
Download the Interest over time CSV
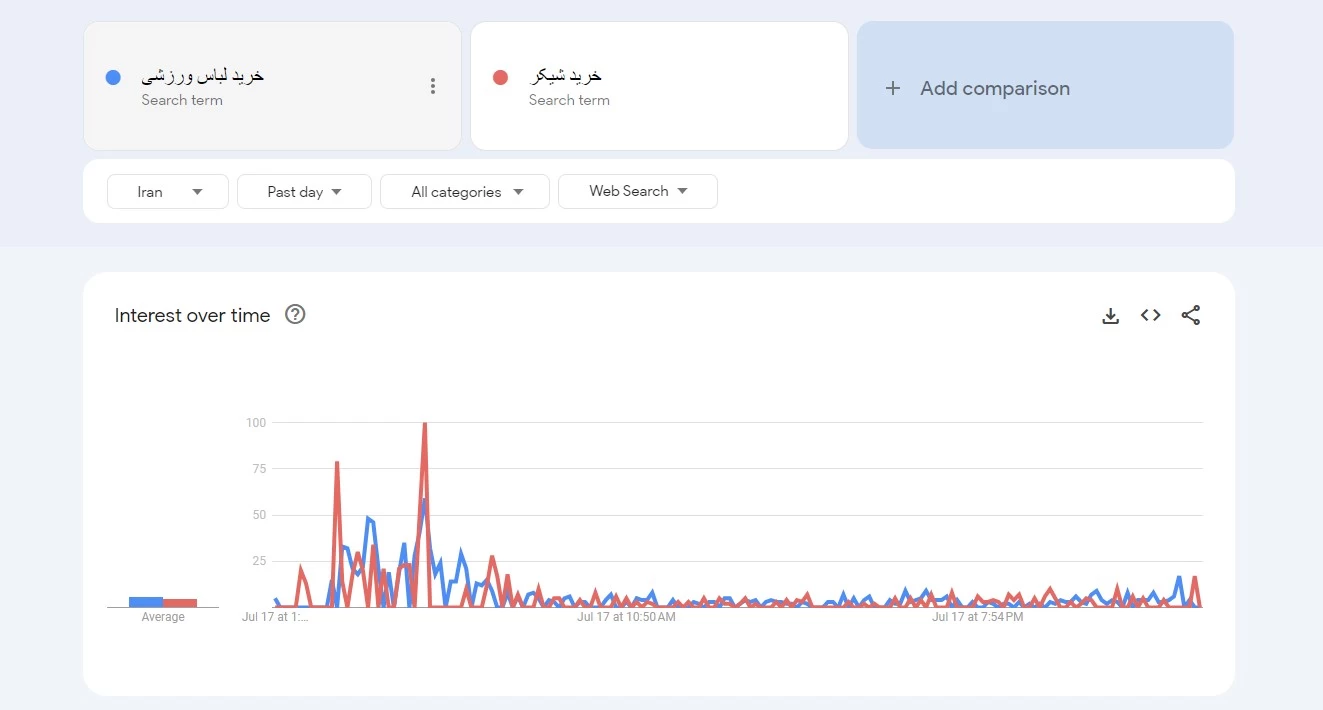point(1110,316)
